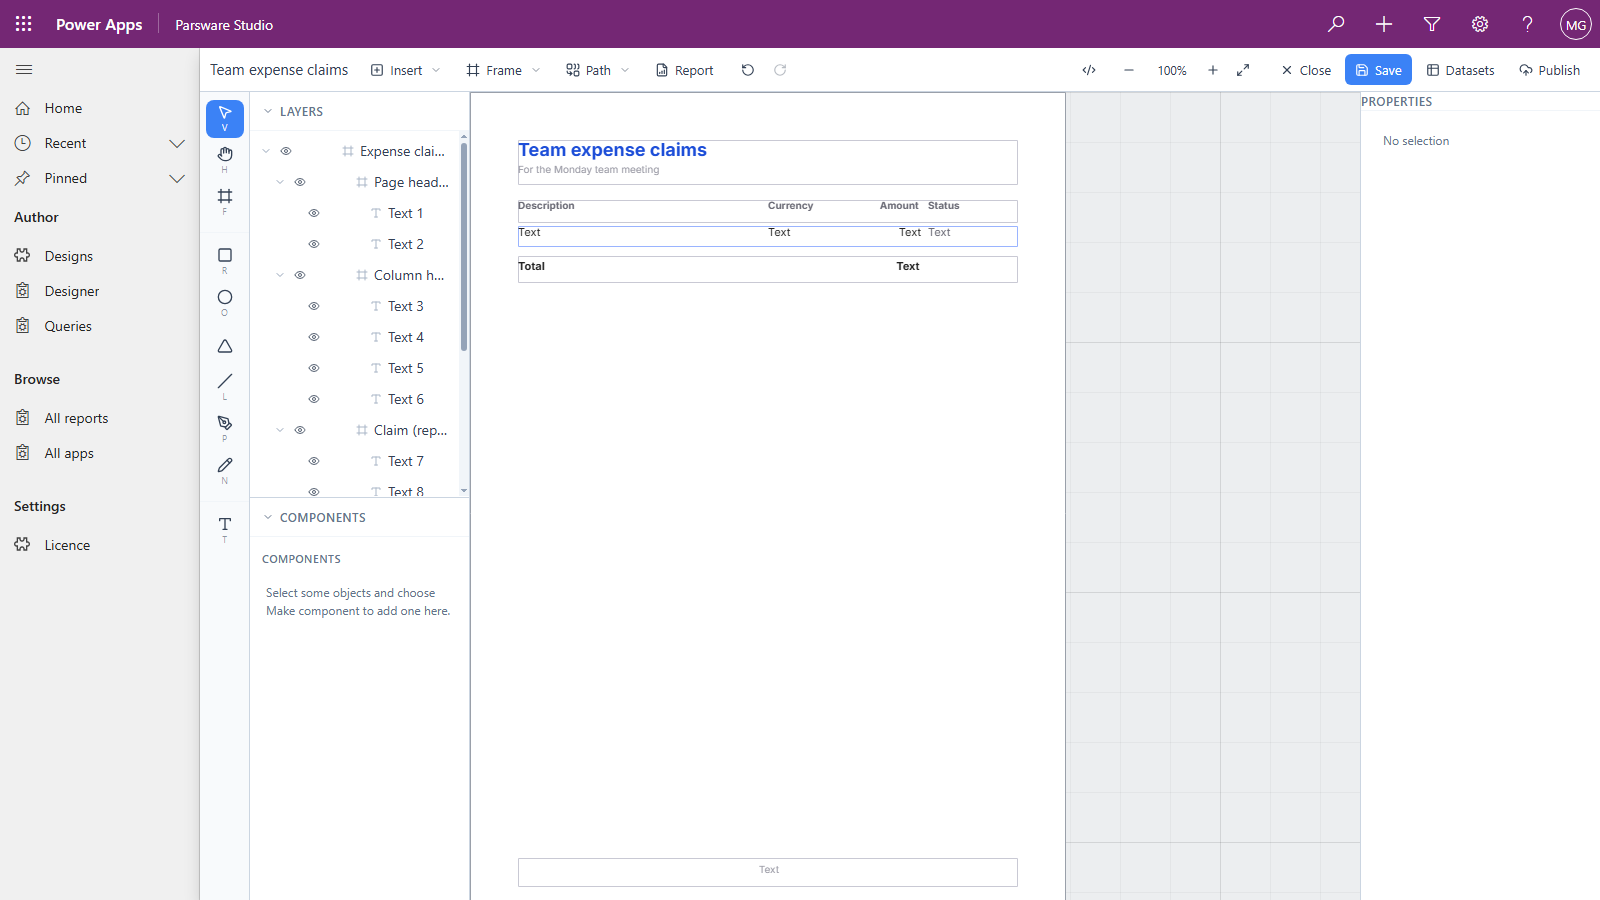
Task: Expand the Recent section chevron
Action: click(x=177, y=143)
